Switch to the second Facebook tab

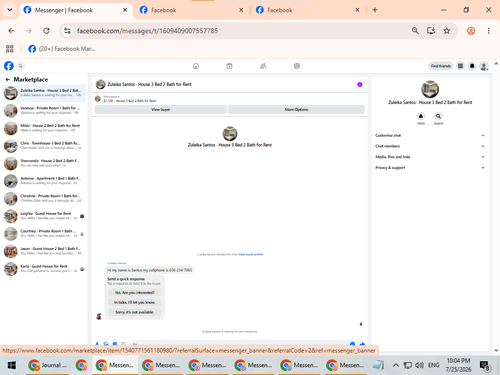click(191, 10)
